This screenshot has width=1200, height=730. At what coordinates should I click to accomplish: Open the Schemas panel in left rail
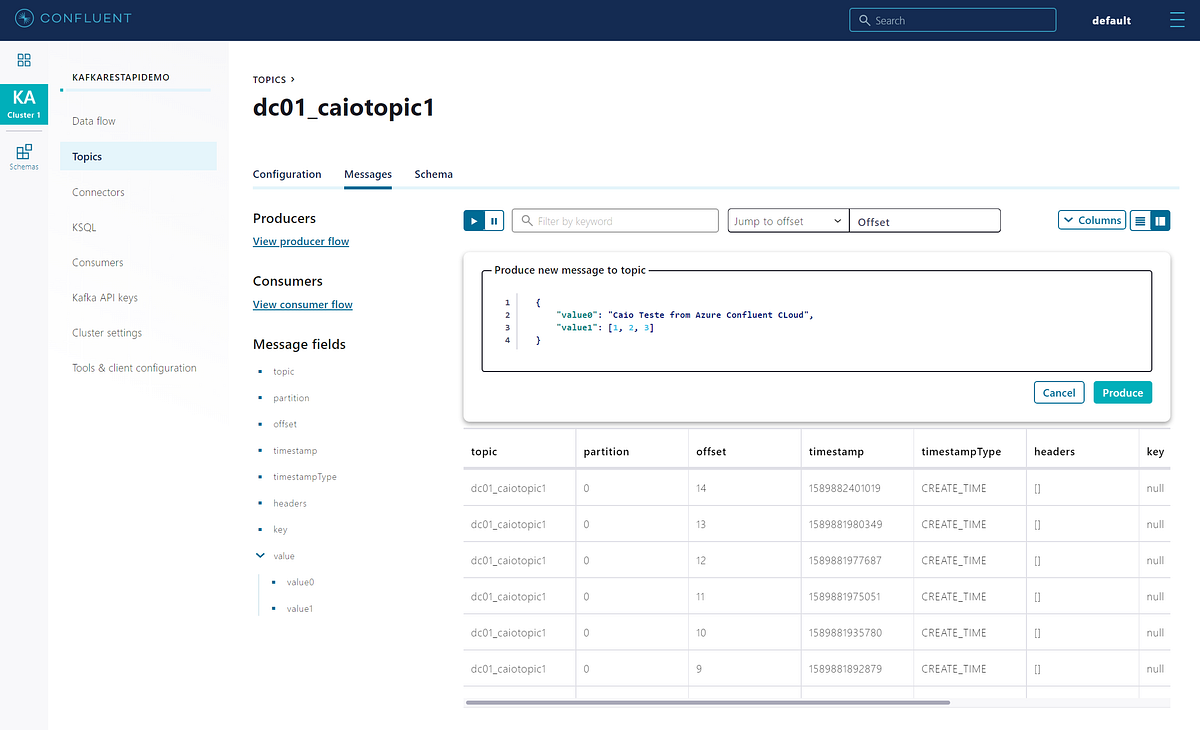pyautogui.click(x=24, y=155)
